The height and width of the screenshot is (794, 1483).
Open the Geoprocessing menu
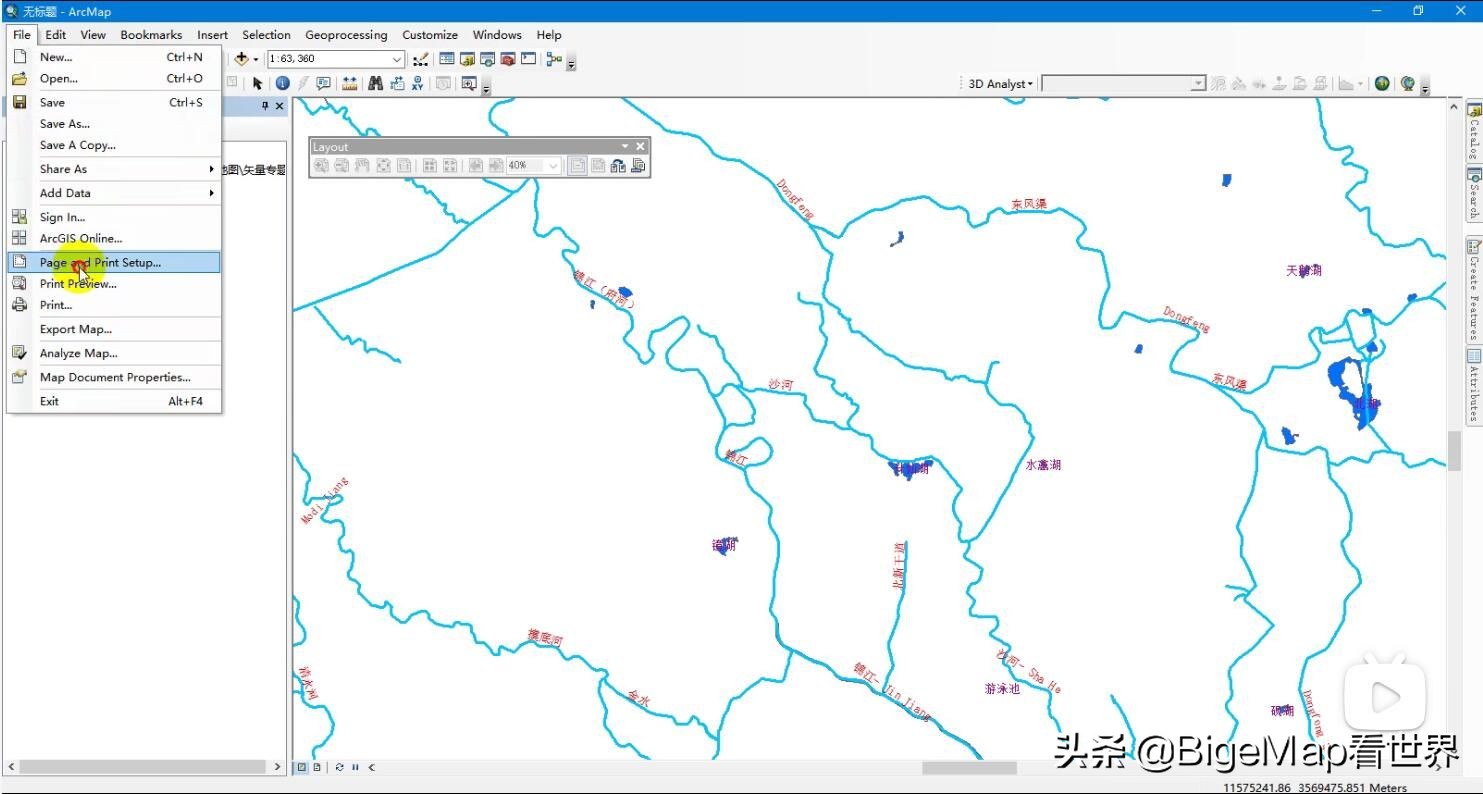tap(346, 35)
